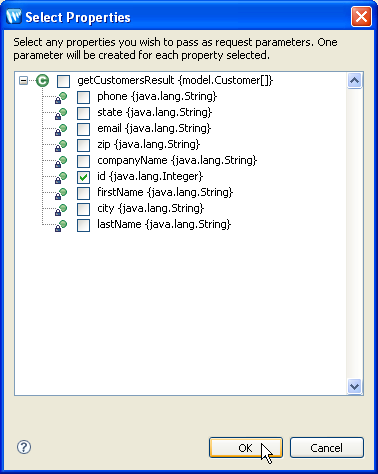Click the scrollbar up arrow

pos(354,81)
